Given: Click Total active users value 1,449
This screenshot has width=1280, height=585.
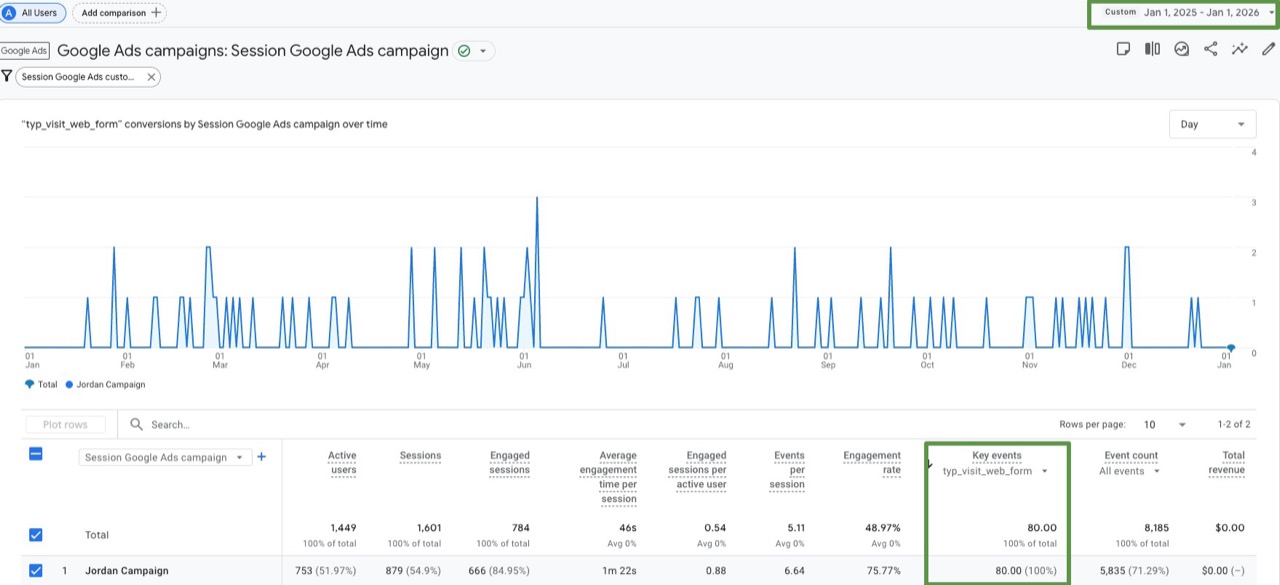Looking at the screenshot, I should 342,527.
